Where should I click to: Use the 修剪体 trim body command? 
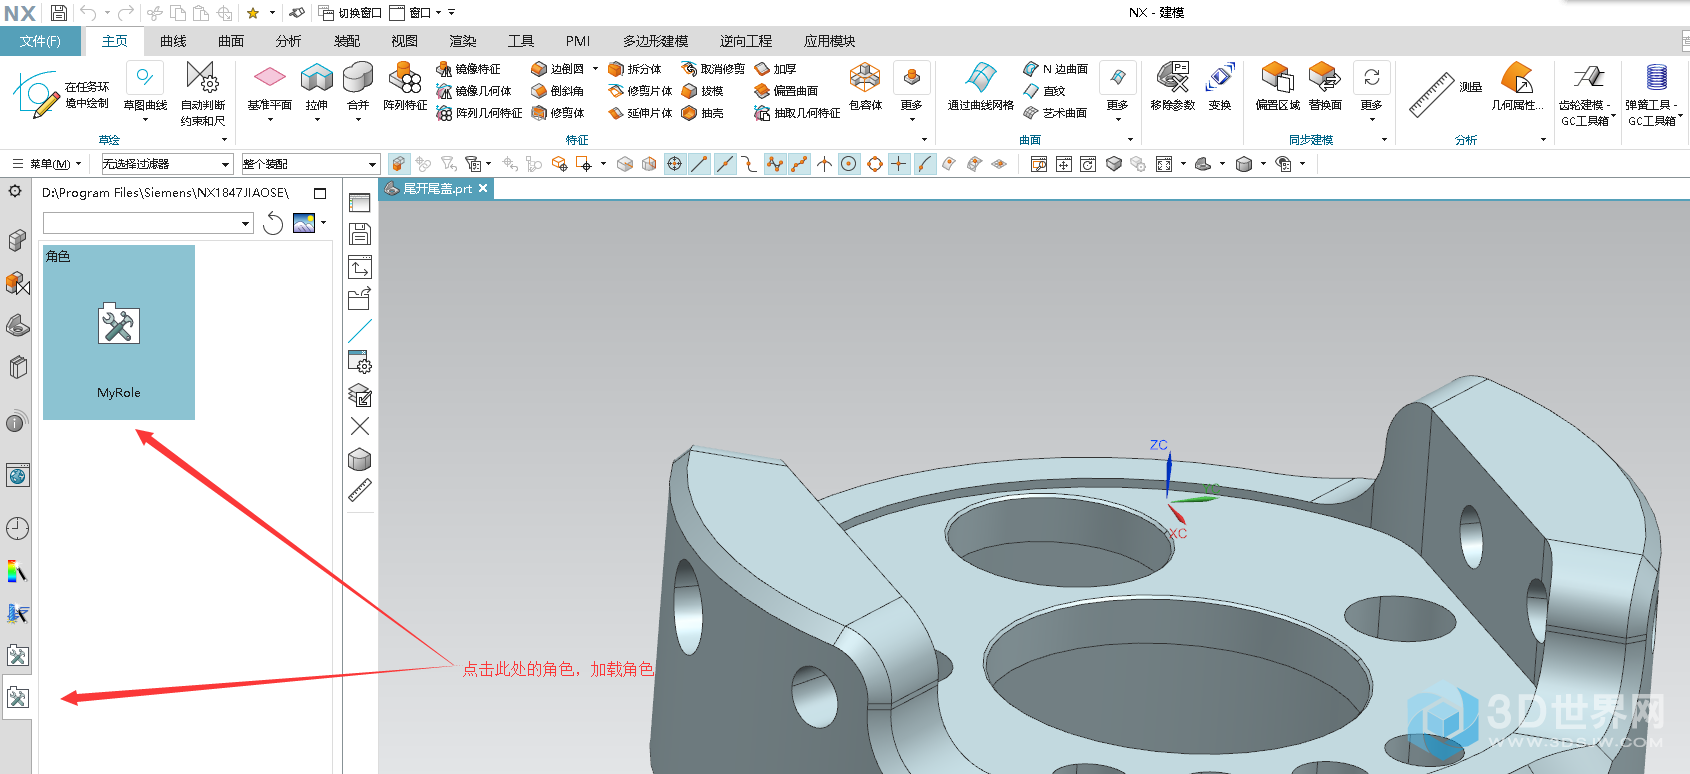coord(558,113)
